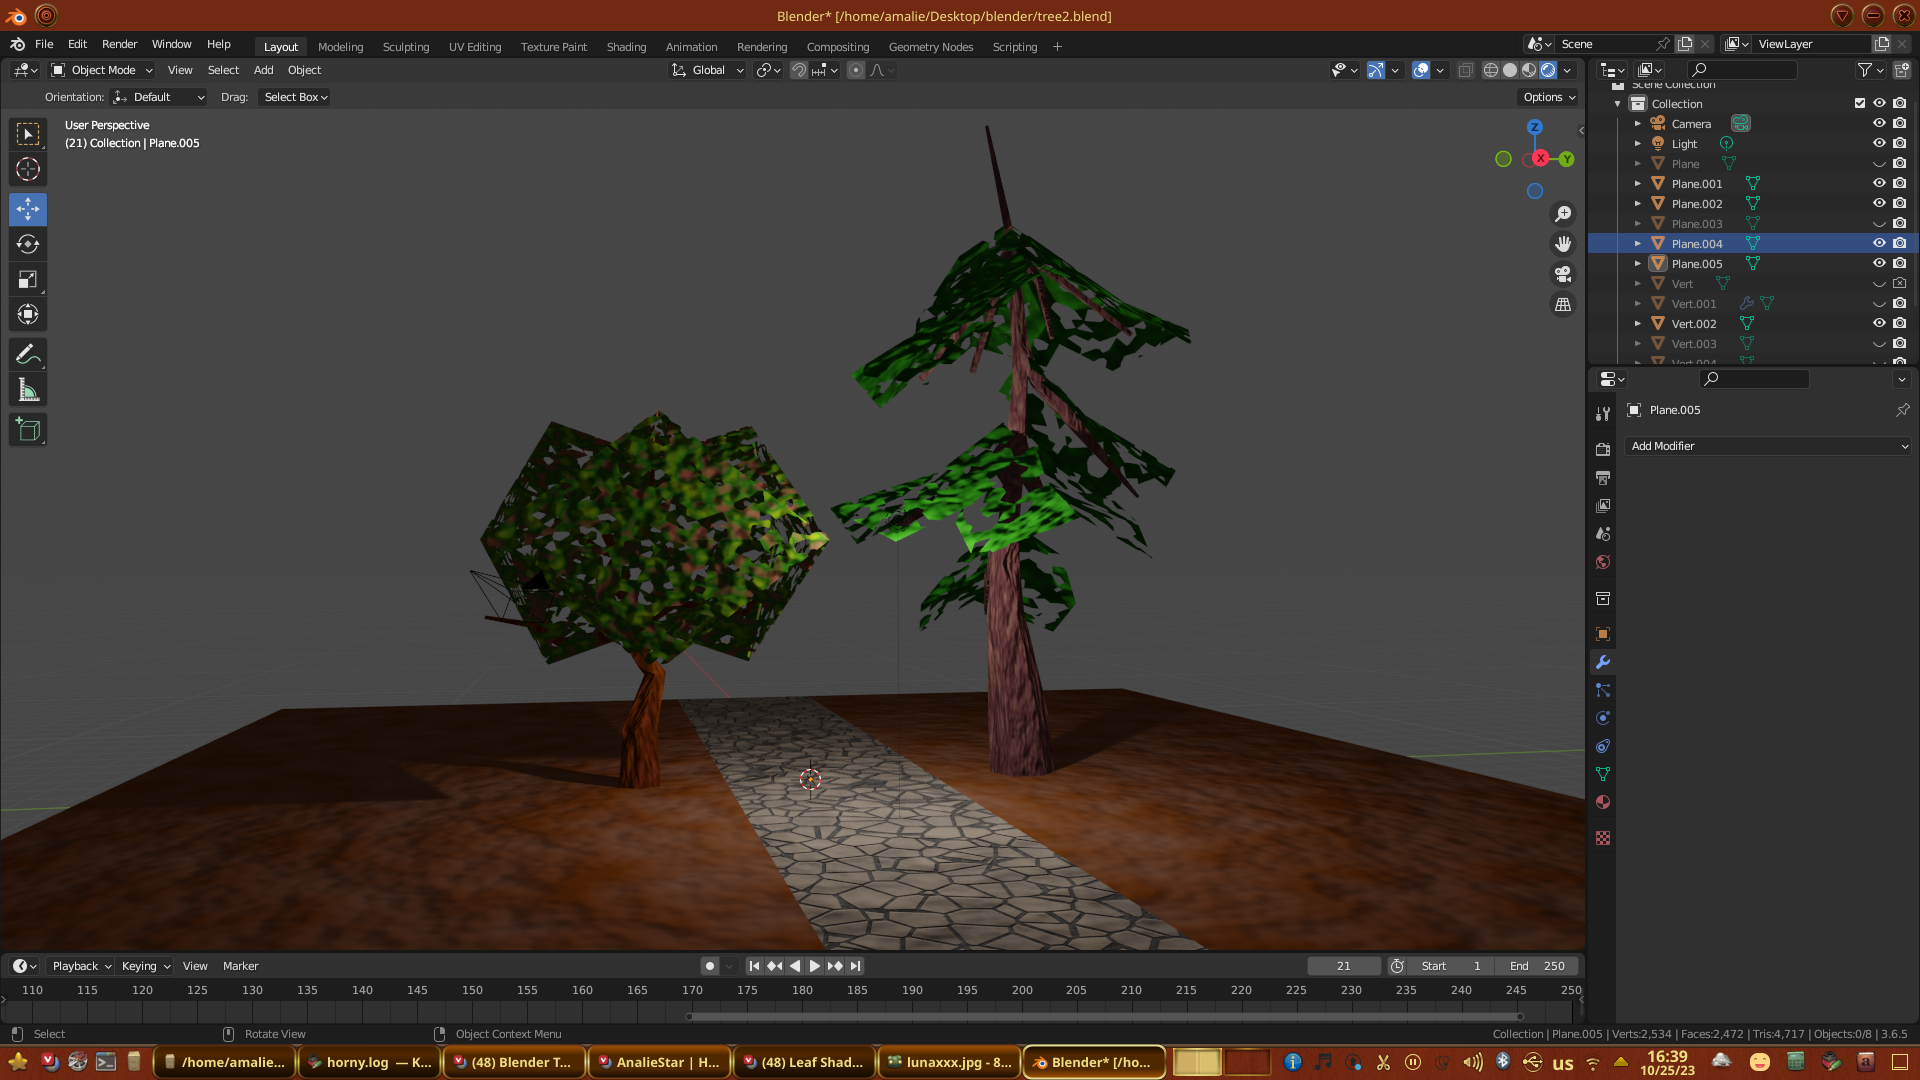Select the Annotate tool
Screen dimensions: 1920x1080
[x=28, y=355]
